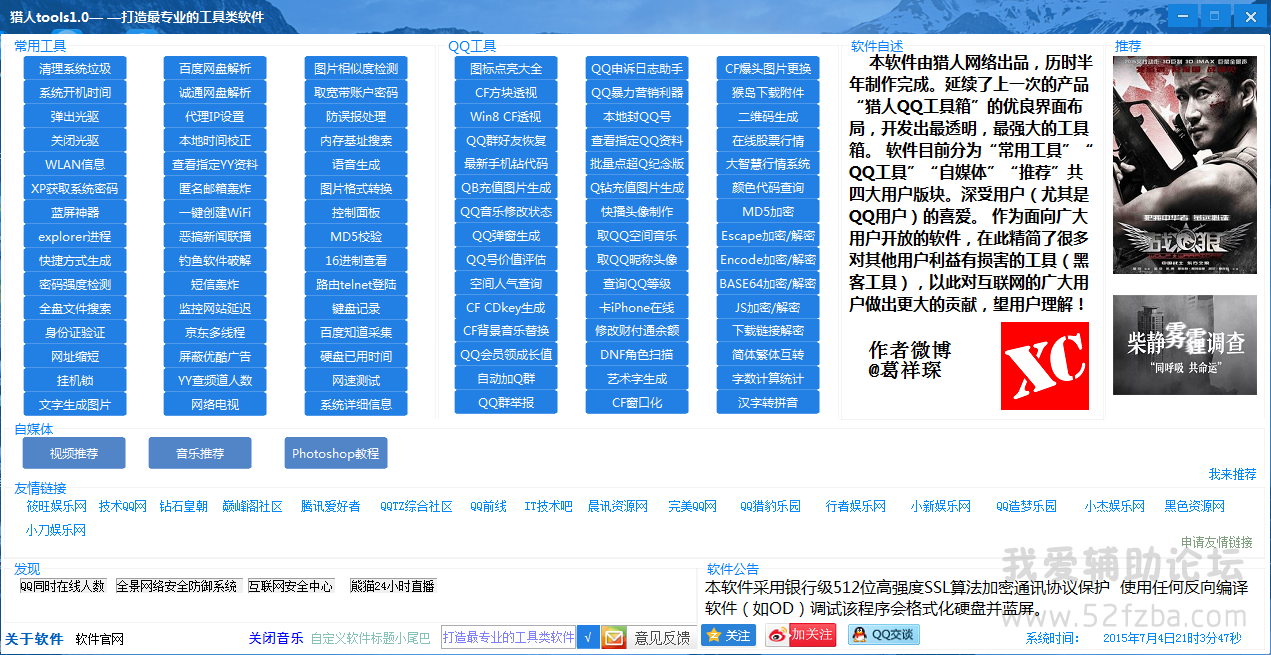Click QQ群好友恢复 button
The image size is (1271, 655).
coord(506,140)
